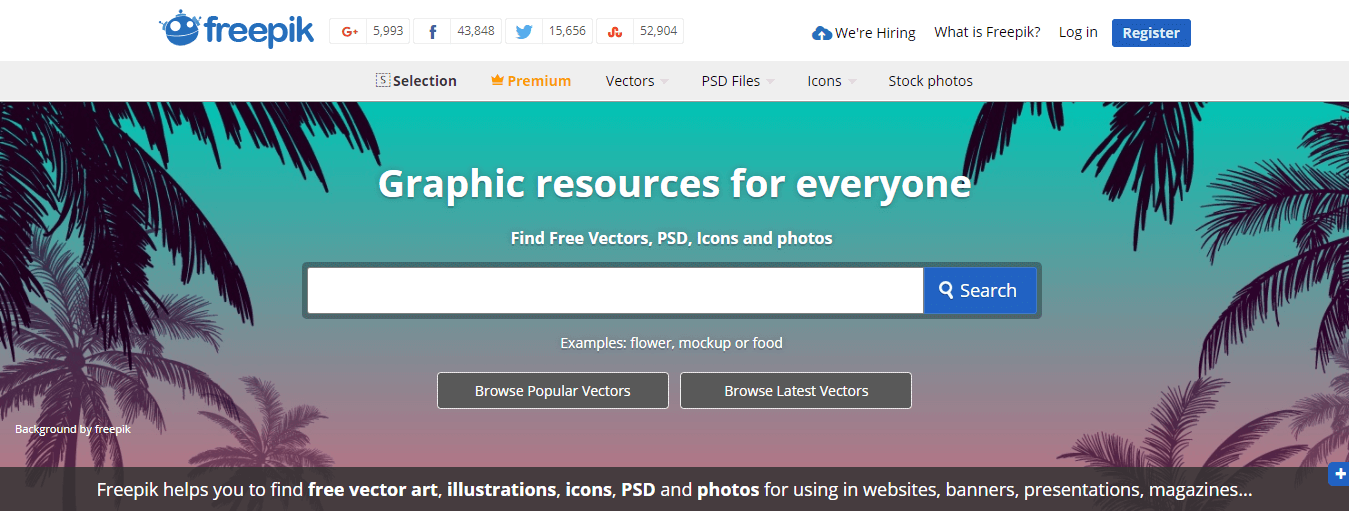The height and width of the screenshot is (511, 1349).
Task: Click the 5,993 Google Plus count
Action: pos(388,31)
